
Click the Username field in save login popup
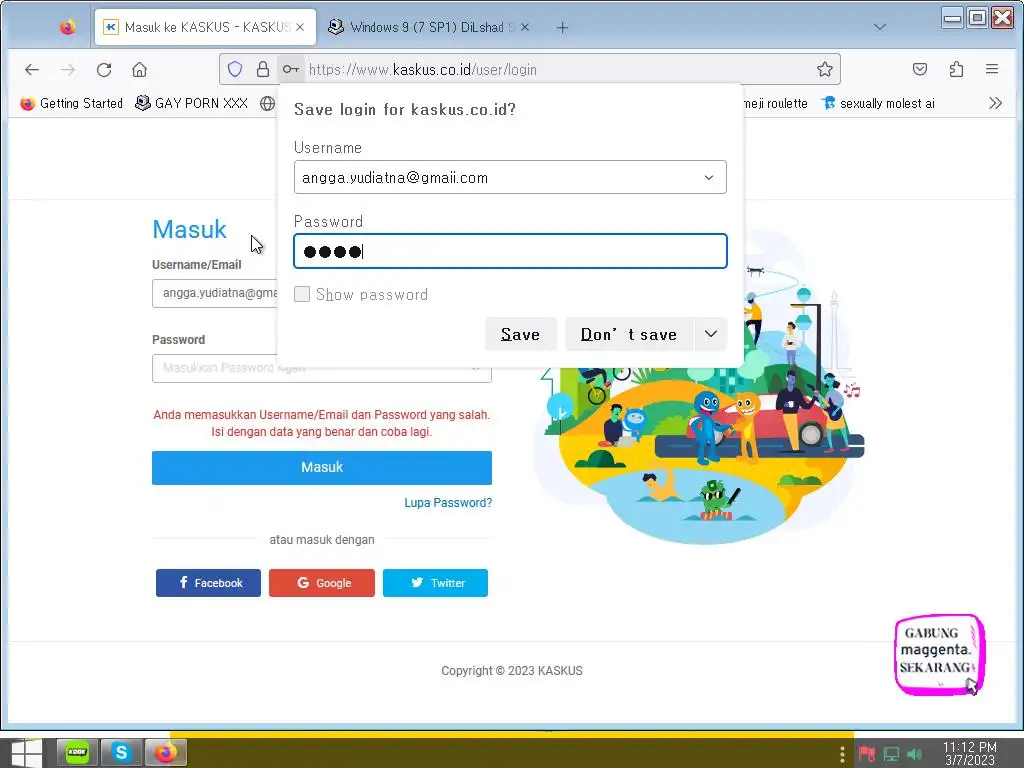510,177
